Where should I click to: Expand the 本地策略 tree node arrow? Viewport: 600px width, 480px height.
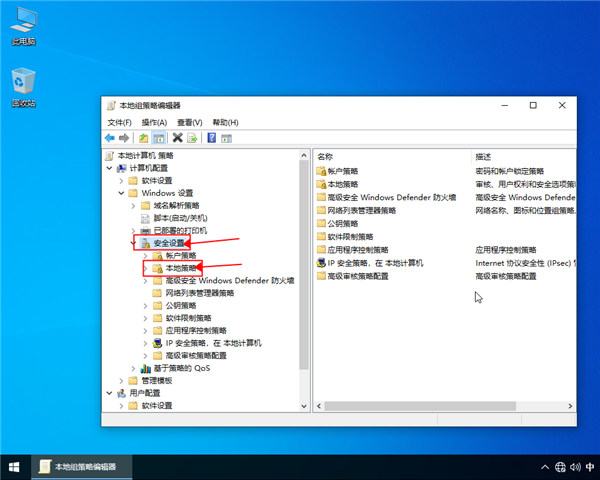tap(146, 268)
